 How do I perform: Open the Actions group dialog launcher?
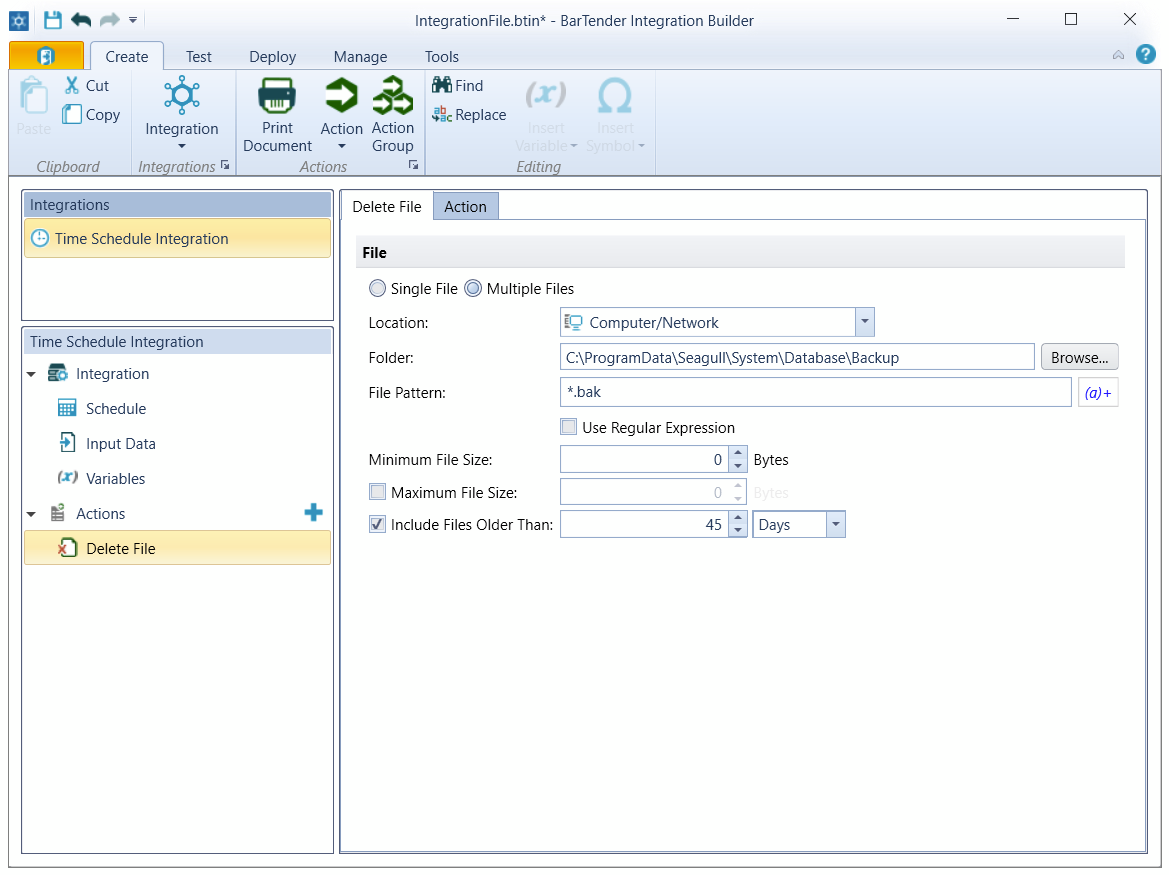(x=414, y=165)
